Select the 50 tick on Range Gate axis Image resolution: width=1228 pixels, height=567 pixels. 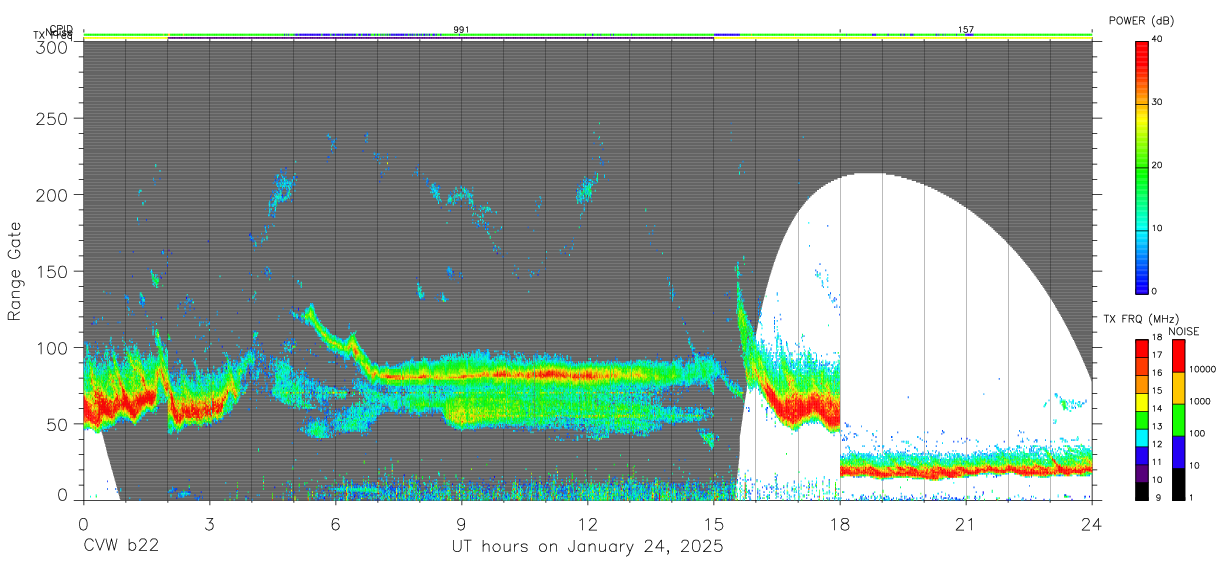59,424
